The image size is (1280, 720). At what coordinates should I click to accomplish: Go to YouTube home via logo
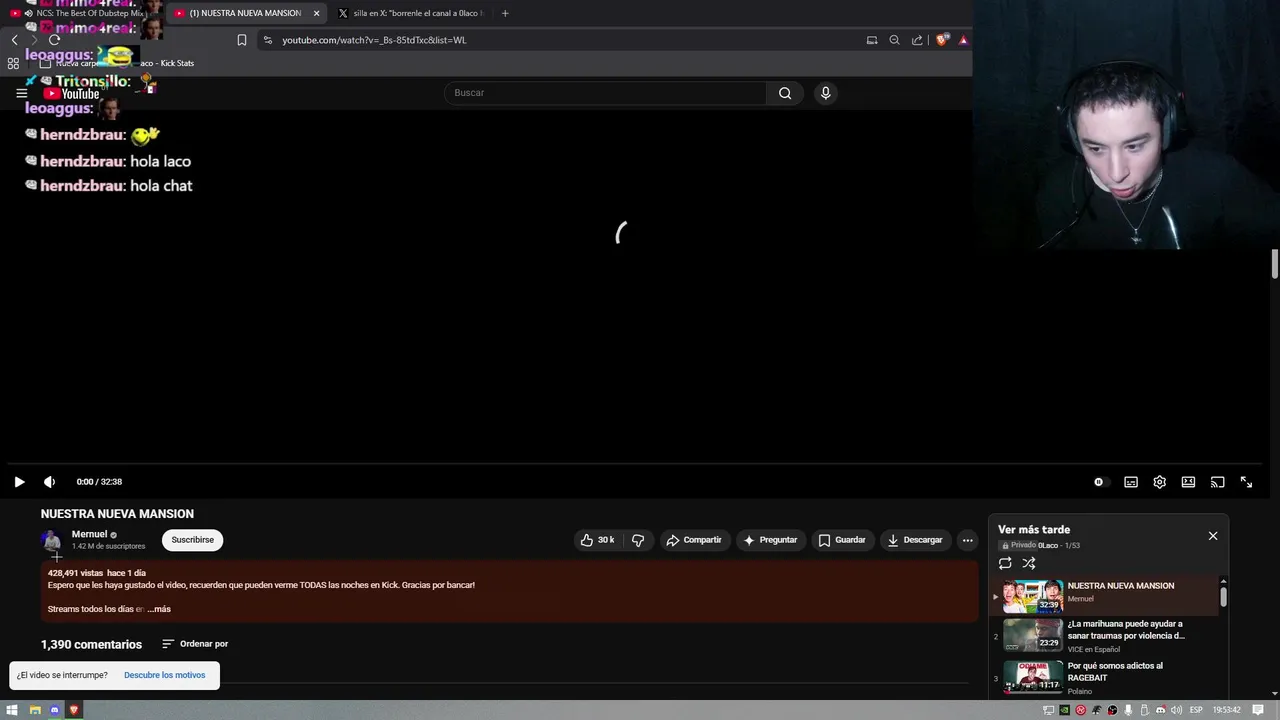[x=71, y=94]
